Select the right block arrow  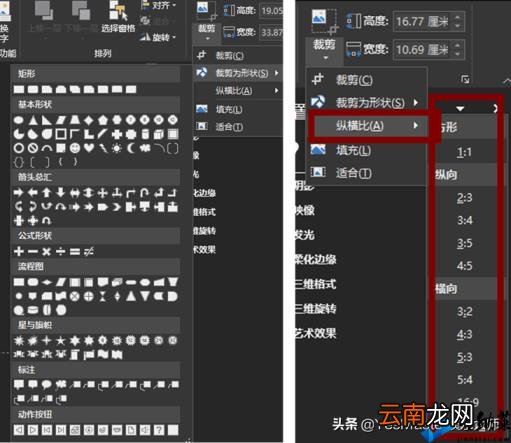(x=19, y=193)
